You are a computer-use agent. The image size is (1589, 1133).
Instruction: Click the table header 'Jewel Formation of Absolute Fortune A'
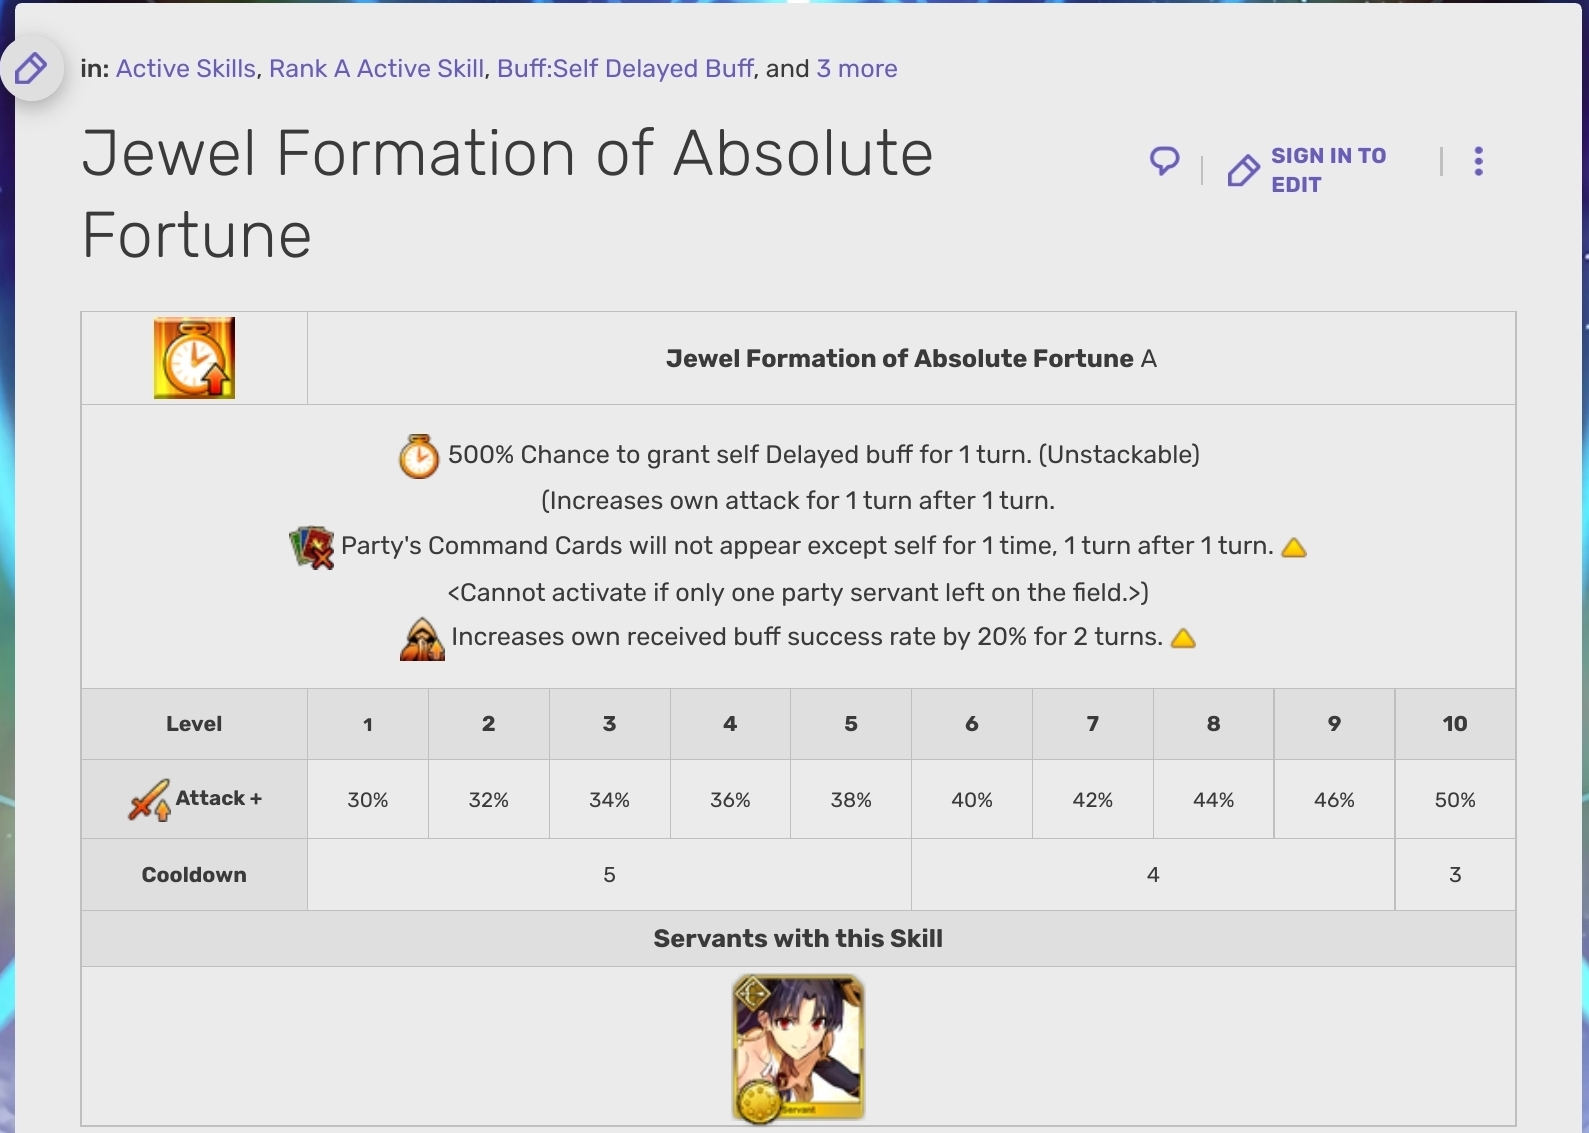tap(911, 359)
